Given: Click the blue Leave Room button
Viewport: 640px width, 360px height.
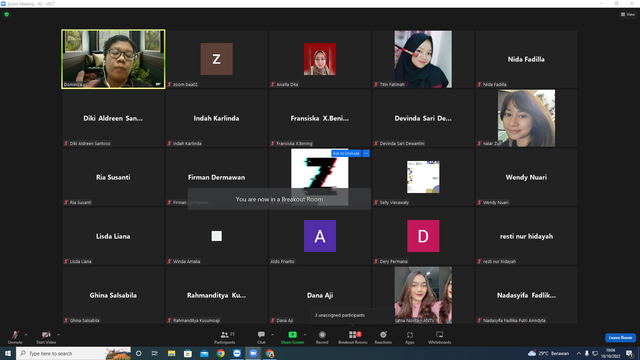Looking at the screenshot, I should 620,338.
